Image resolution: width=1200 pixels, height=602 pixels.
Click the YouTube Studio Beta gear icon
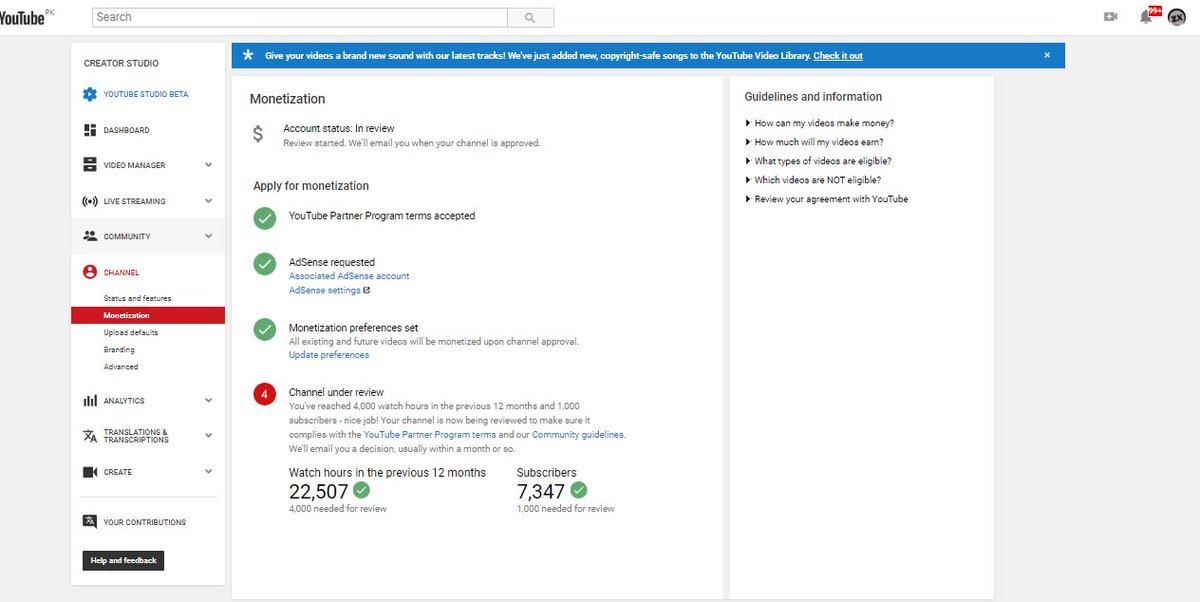pyautogui.click(x=90, y=94)
